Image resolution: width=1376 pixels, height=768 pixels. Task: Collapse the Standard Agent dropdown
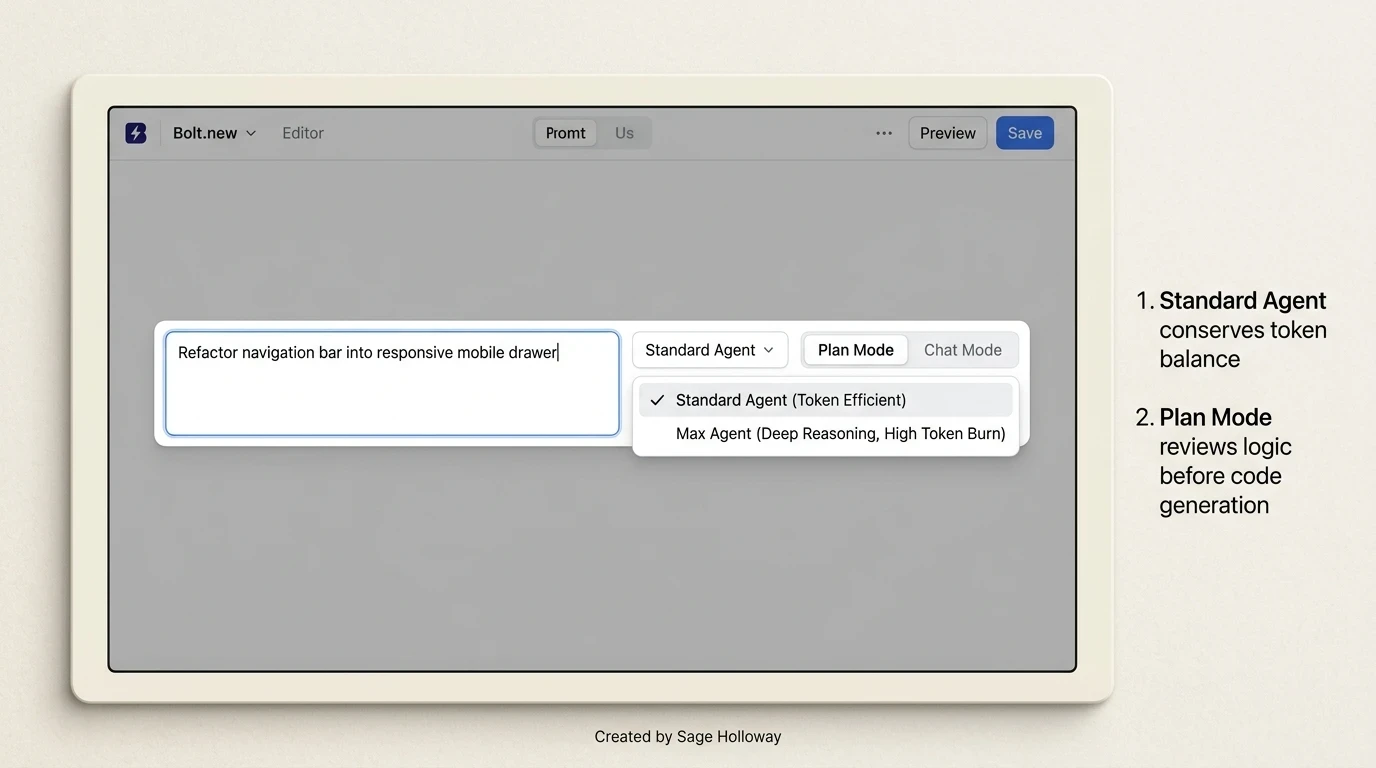pyautogui.click(x=710, y=350)
